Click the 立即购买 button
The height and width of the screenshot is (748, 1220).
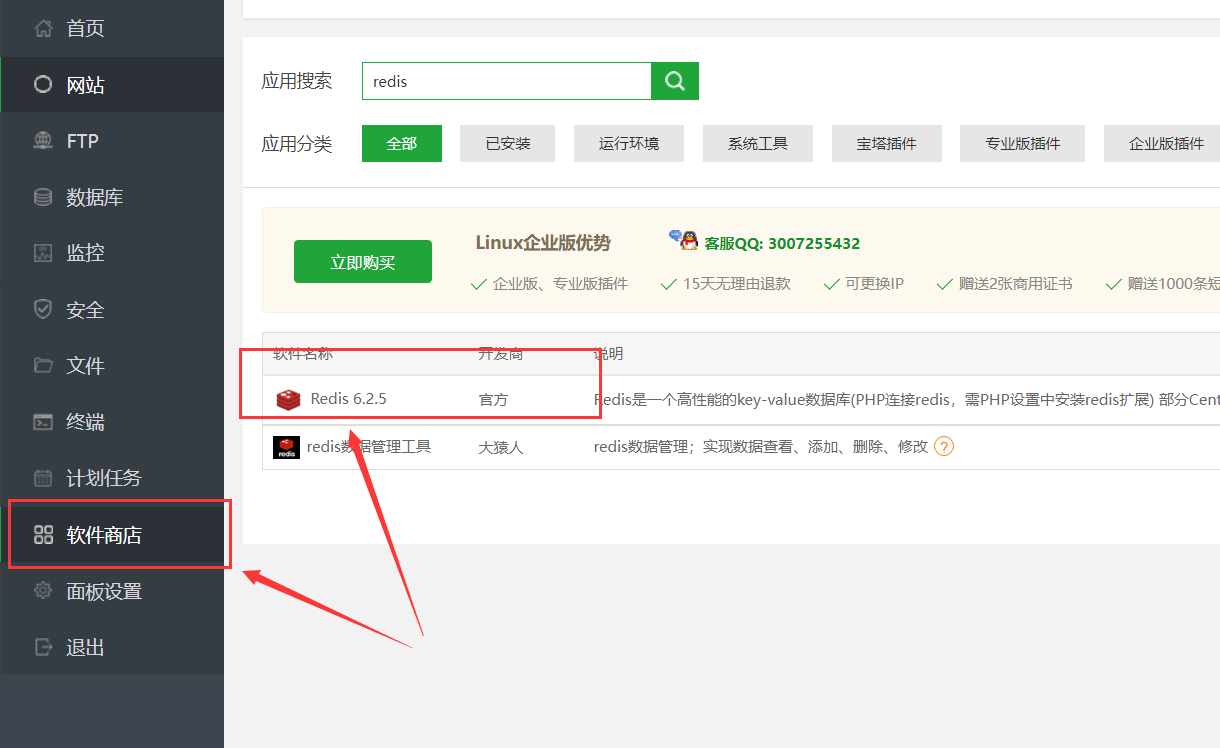pos(363,262)
